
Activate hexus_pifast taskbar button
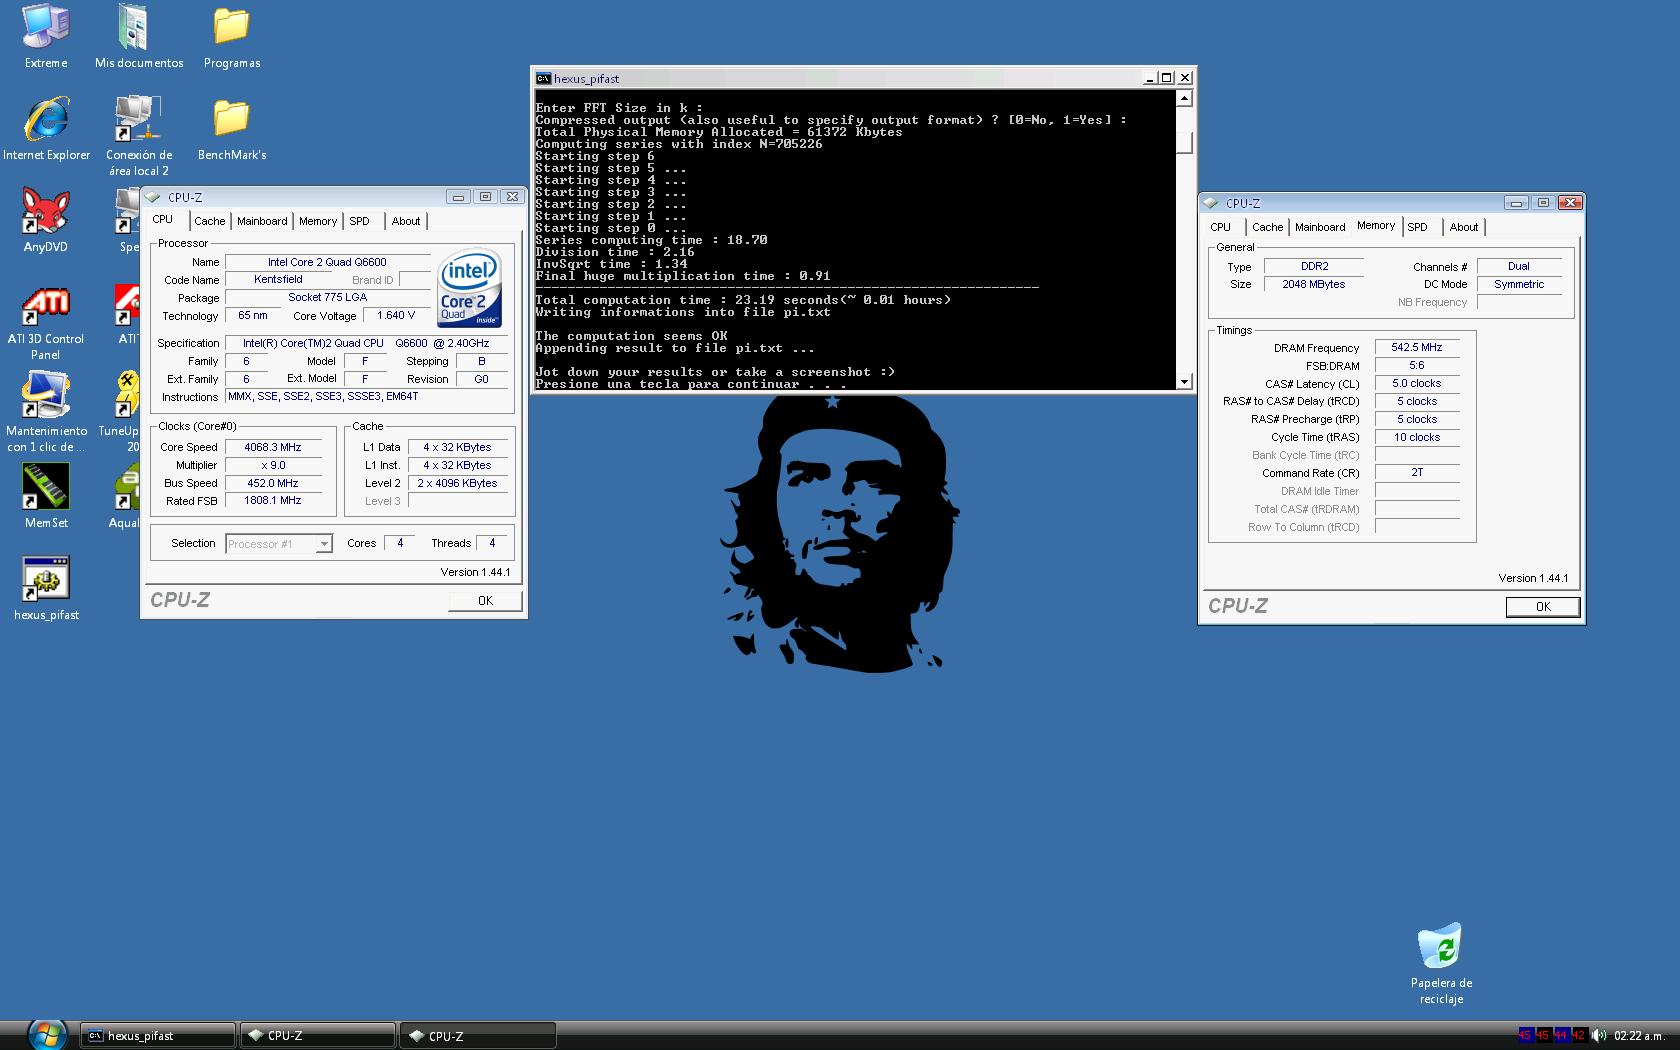pyautogui.click(x=157, y=1036)
